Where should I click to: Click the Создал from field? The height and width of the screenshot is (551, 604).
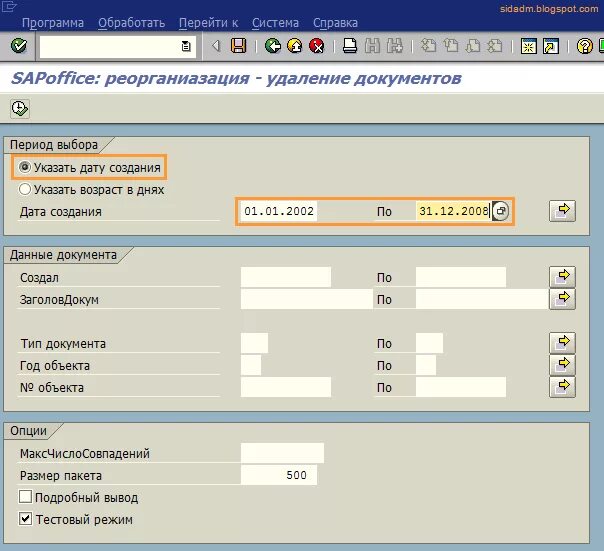click(286, 277)
